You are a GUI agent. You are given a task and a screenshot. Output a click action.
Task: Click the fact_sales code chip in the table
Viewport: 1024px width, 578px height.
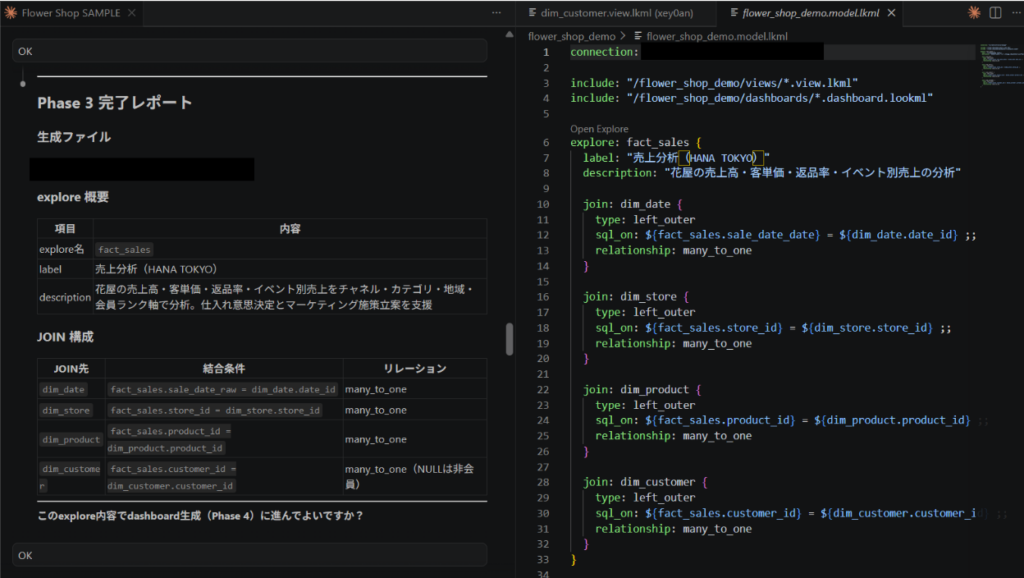coord(124,249)
